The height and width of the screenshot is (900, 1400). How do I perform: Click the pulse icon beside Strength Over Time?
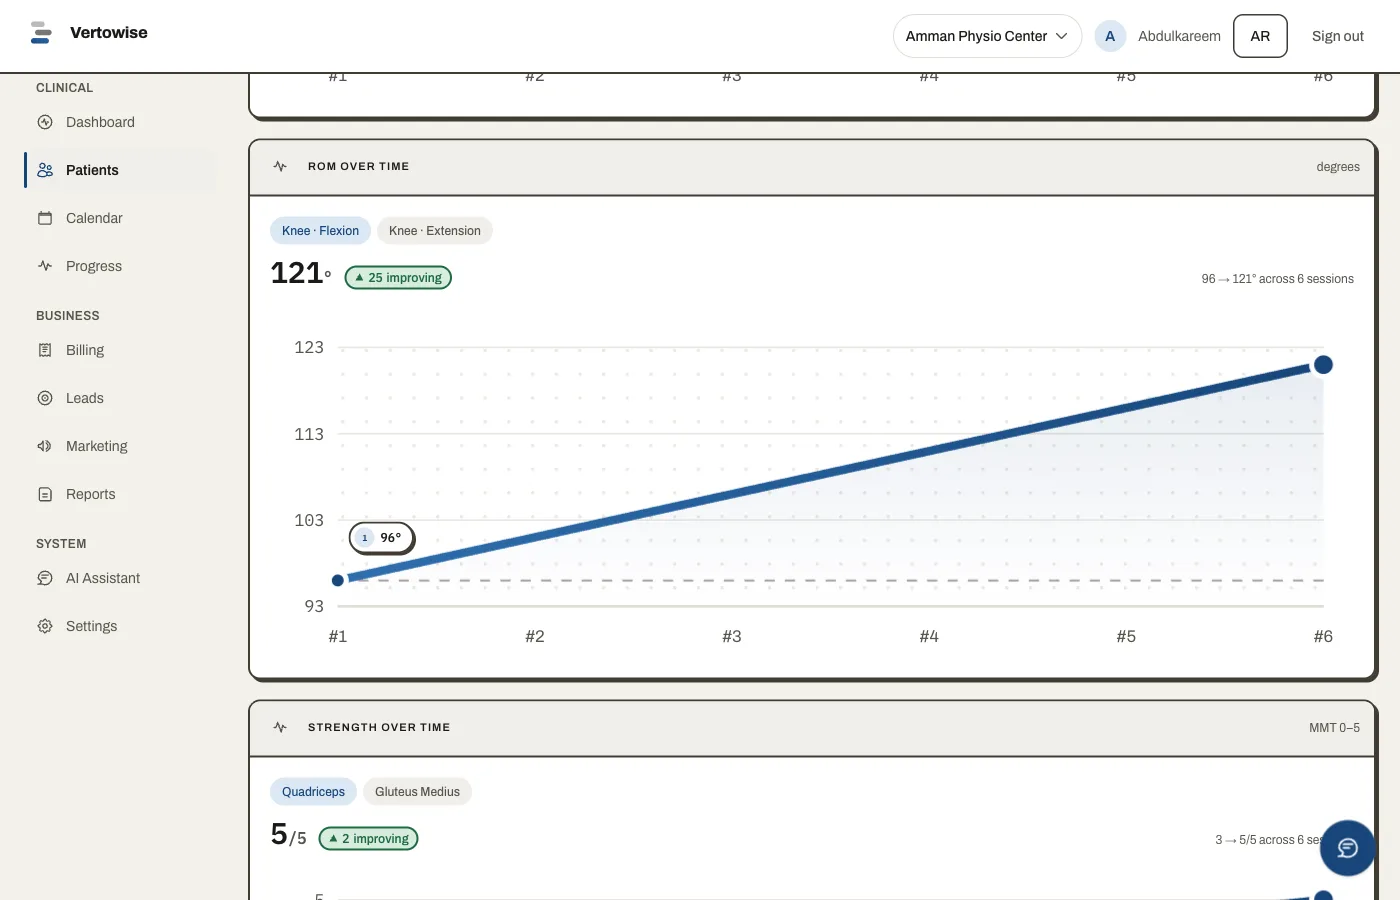point(280,727)
